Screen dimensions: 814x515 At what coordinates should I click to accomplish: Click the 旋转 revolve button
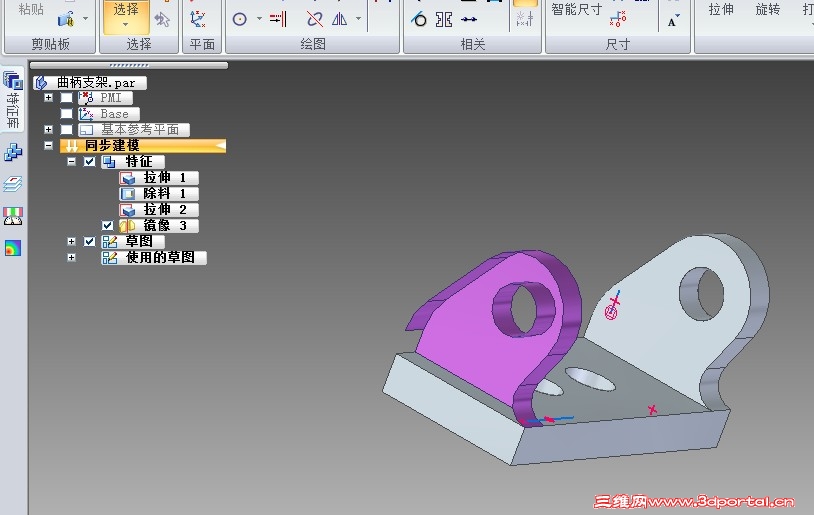[x=767, y=9]
